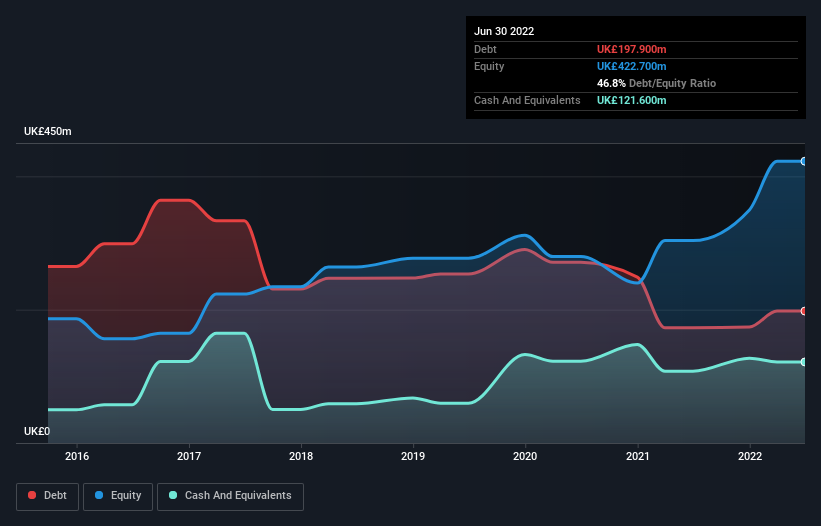Image resolution: width=821 pixels, height=526 pixels.
Task: Click the Jun 30 2022 tooltip date
Action: [x=504, y=31]
